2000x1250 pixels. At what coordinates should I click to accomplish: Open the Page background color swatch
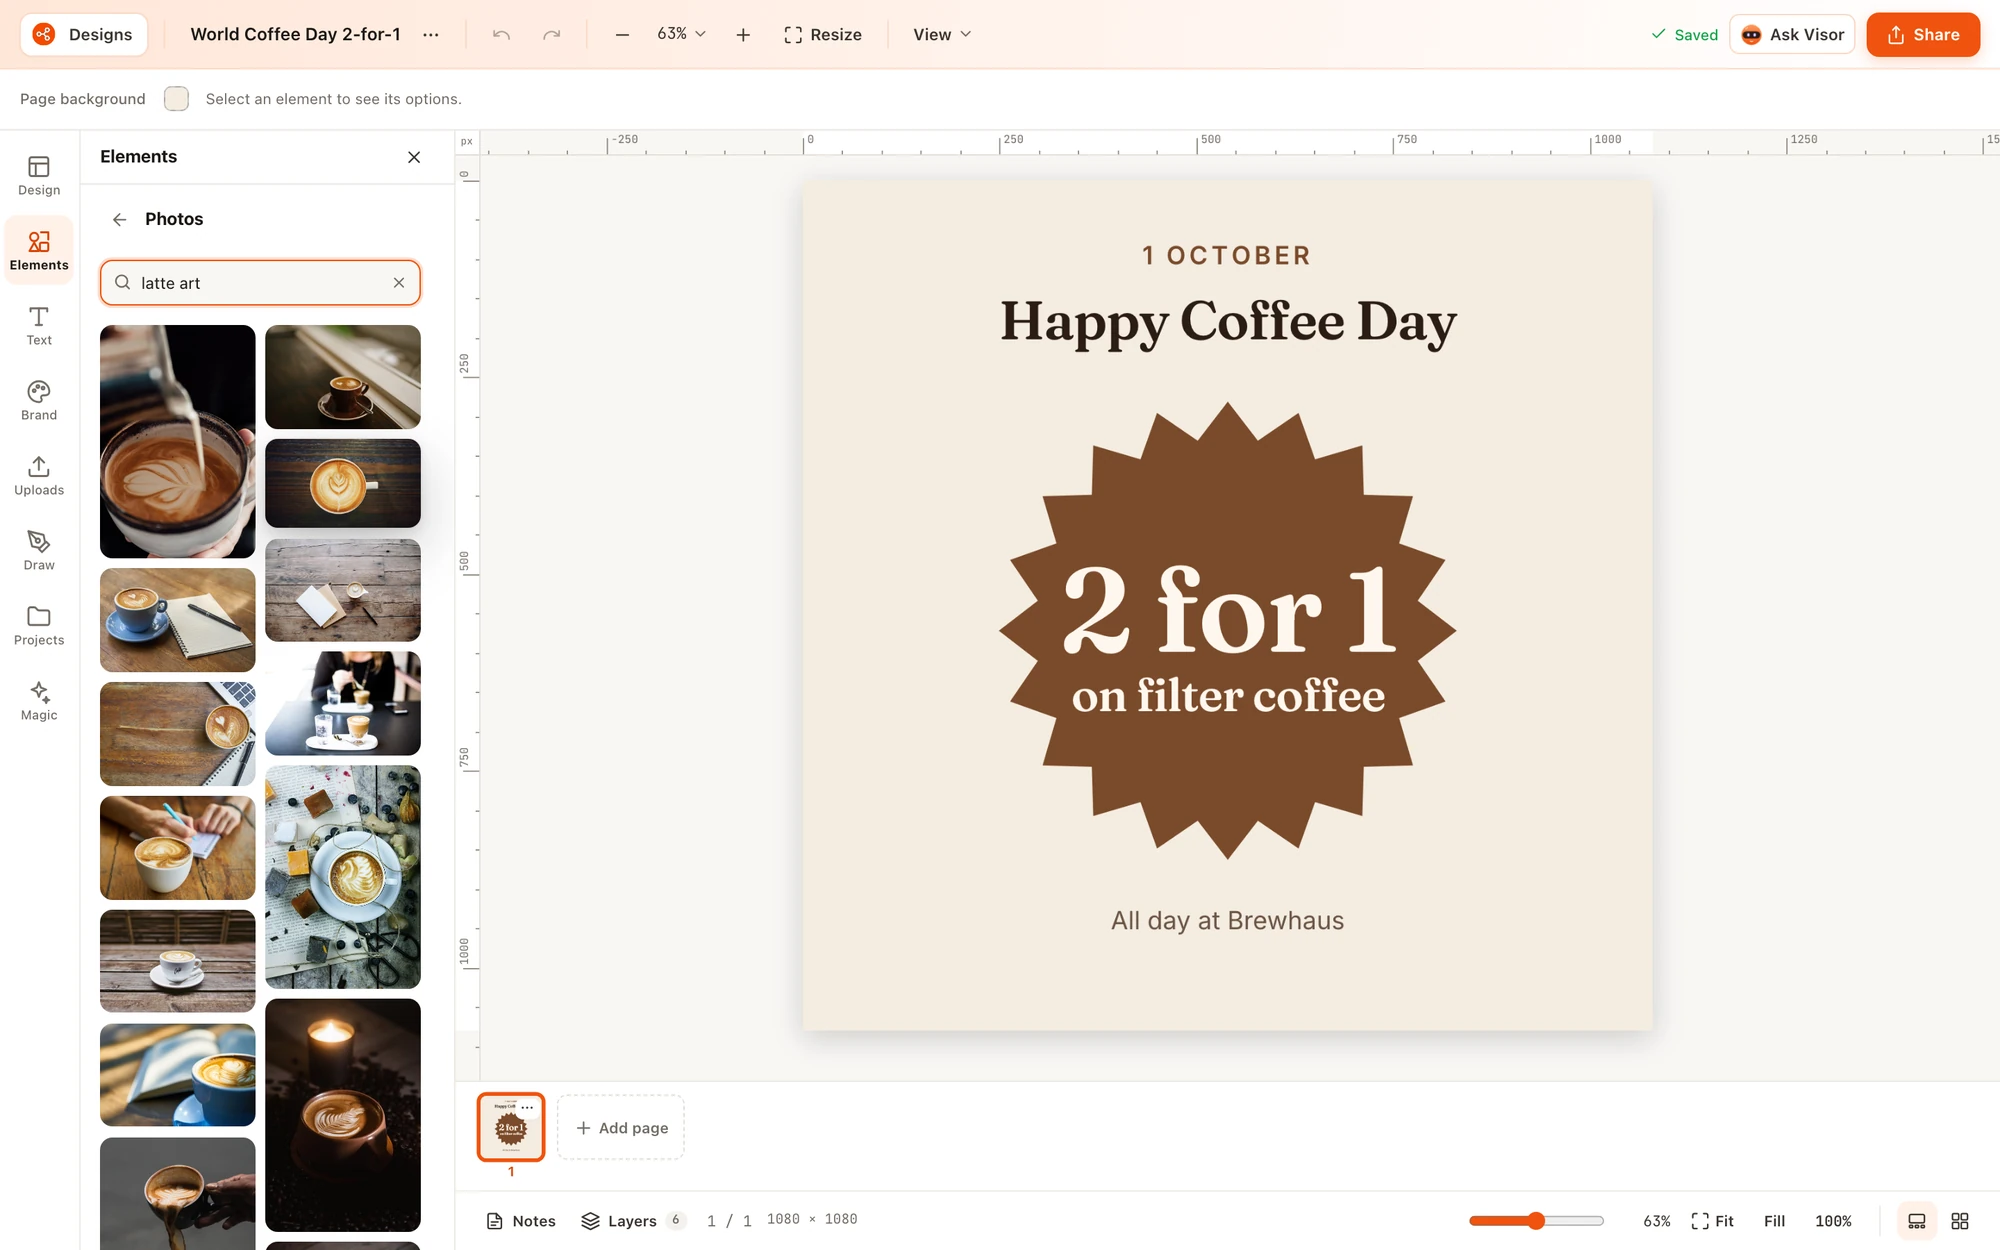176,98
